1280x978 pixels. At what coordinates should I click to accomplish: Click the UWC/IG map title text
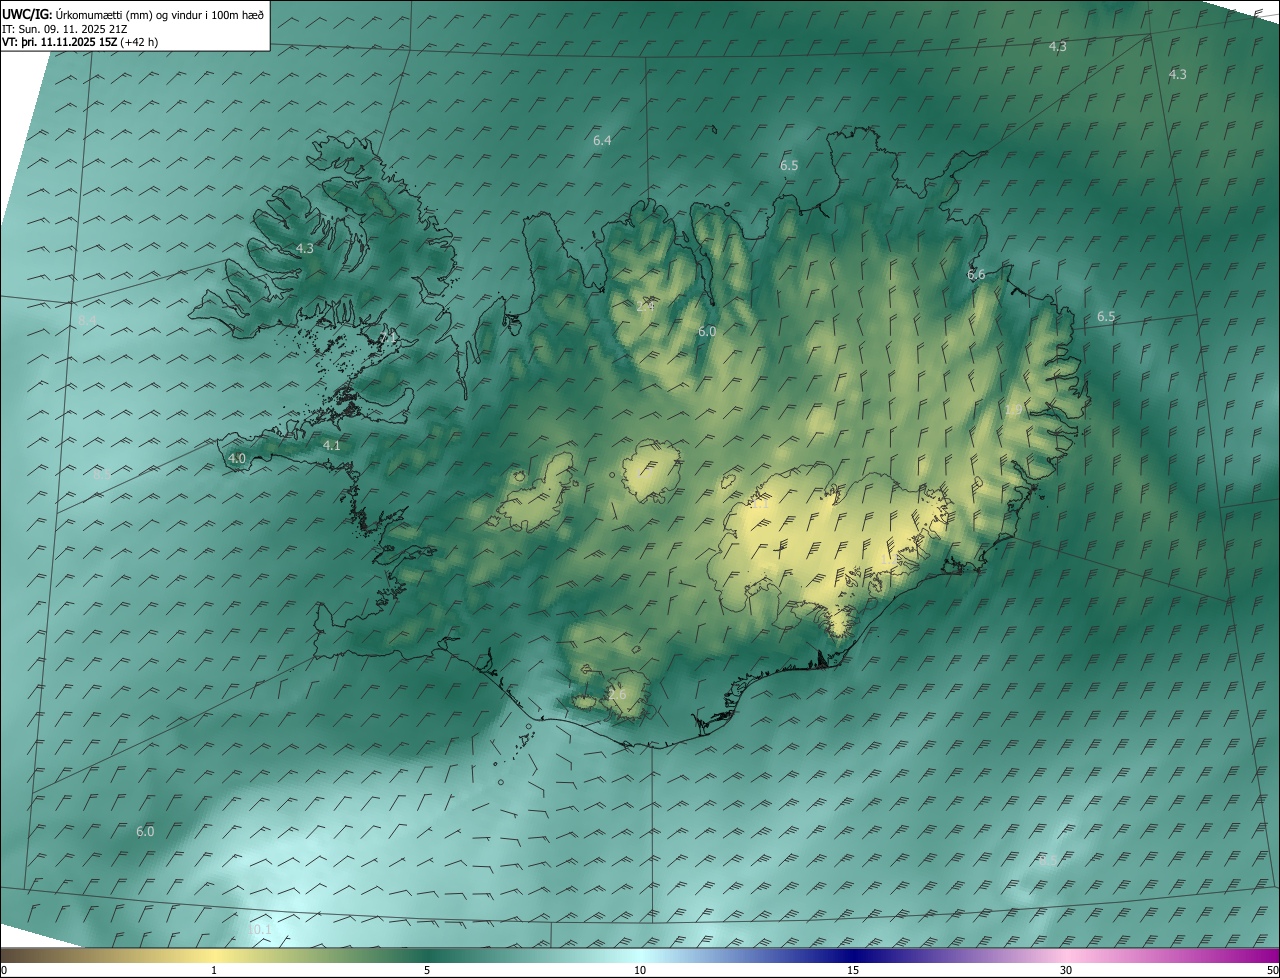(x=133, y=14)
